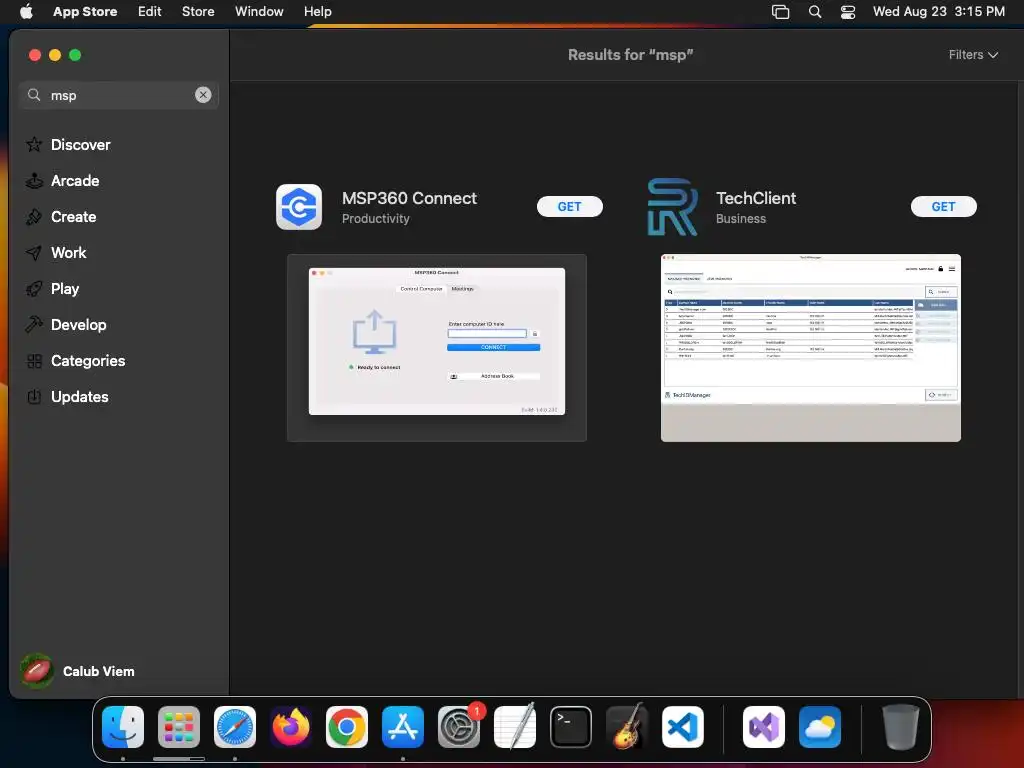Open Visual Studio from the Dock
This screenshot has height=768, width=1024.
pyautogui.click(x=764, y=727)
